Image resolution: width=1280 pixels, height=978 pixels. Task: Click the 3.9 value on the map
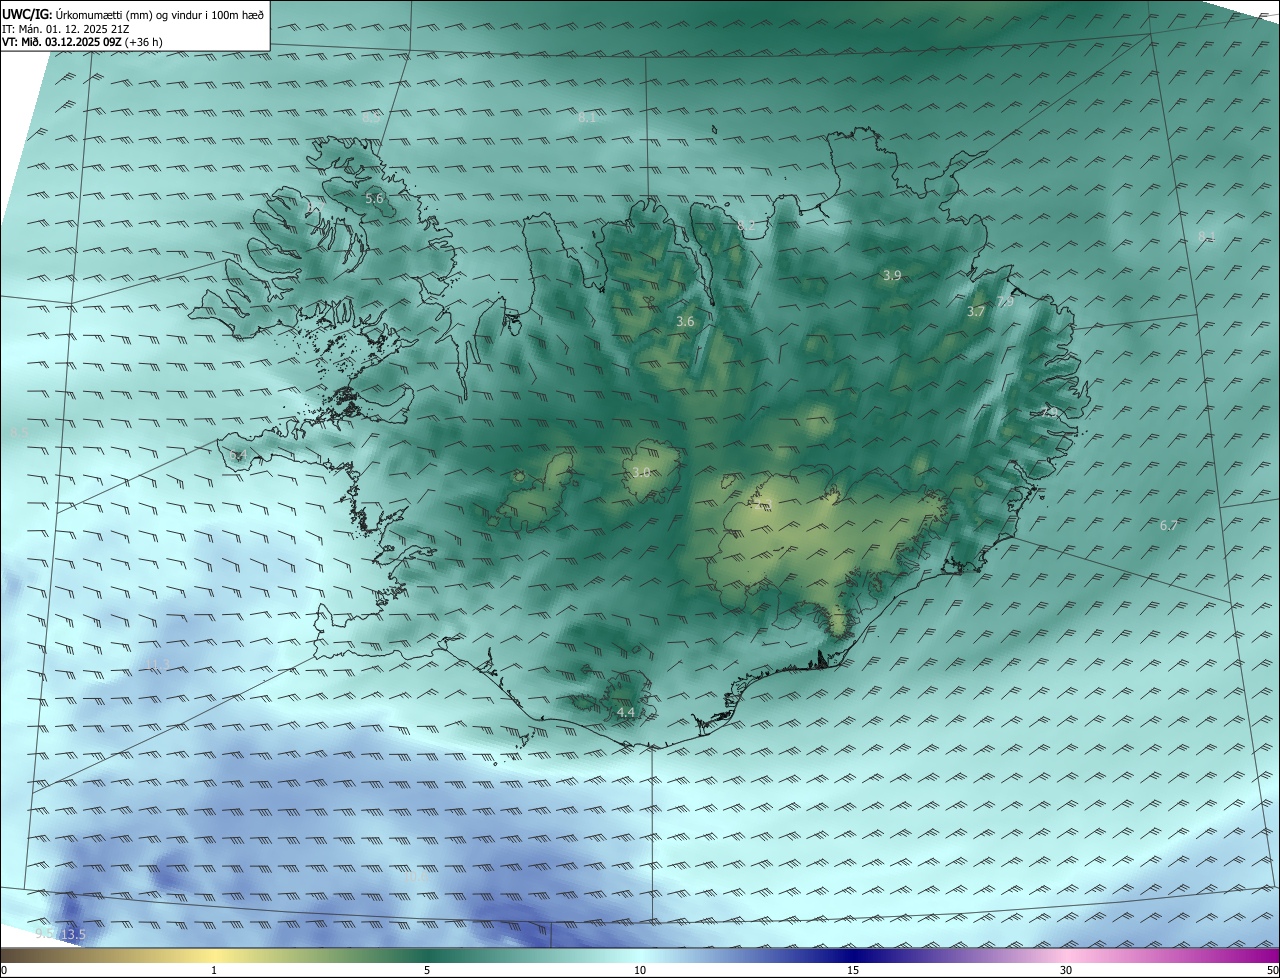[x=892, y=275]
